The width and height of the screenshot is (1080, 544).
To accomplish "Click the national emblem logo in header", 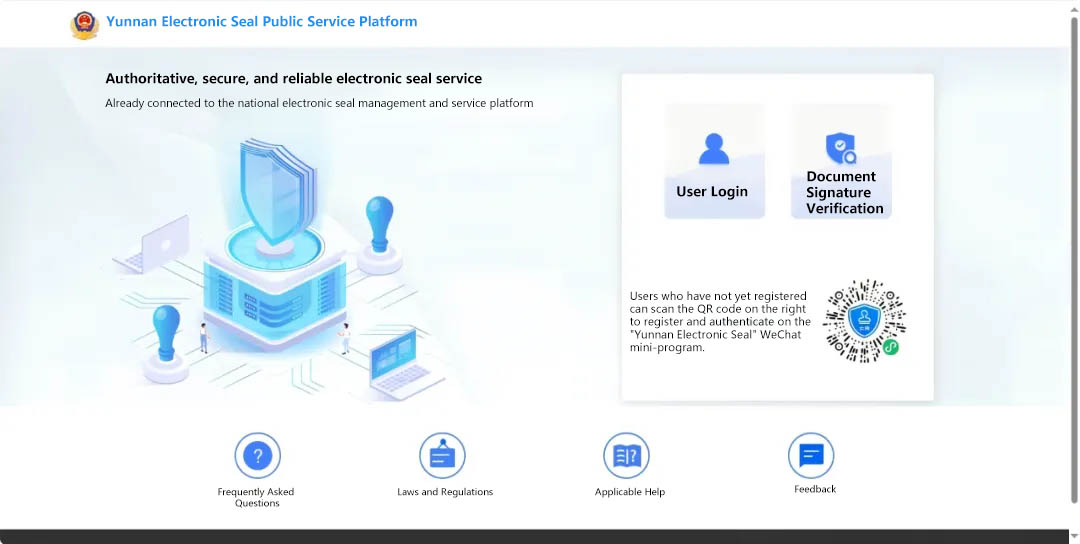I will pos(85,23).
